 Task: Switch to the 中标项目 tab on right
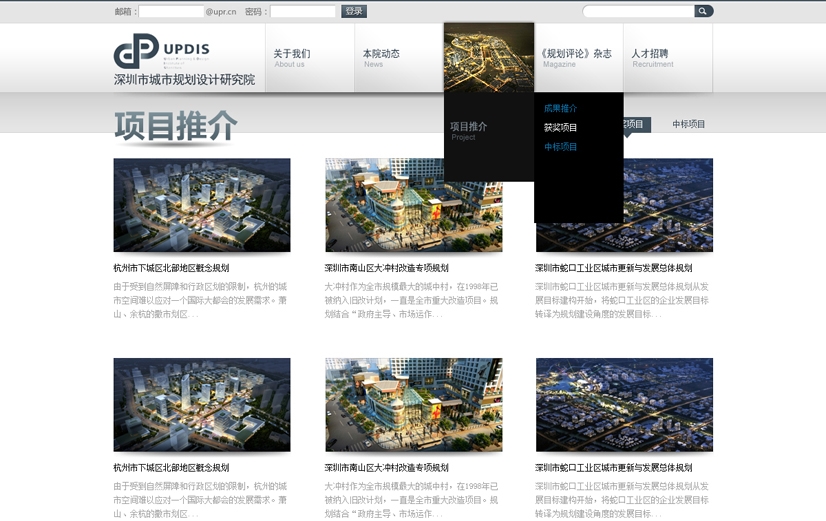pos(688,125)
